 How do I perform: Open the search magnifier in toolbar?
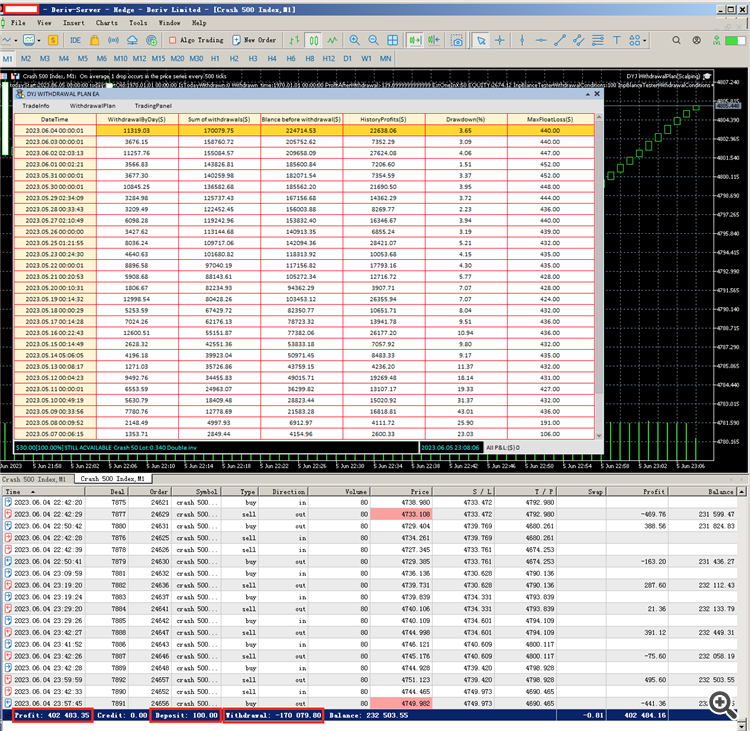point(676,40)
